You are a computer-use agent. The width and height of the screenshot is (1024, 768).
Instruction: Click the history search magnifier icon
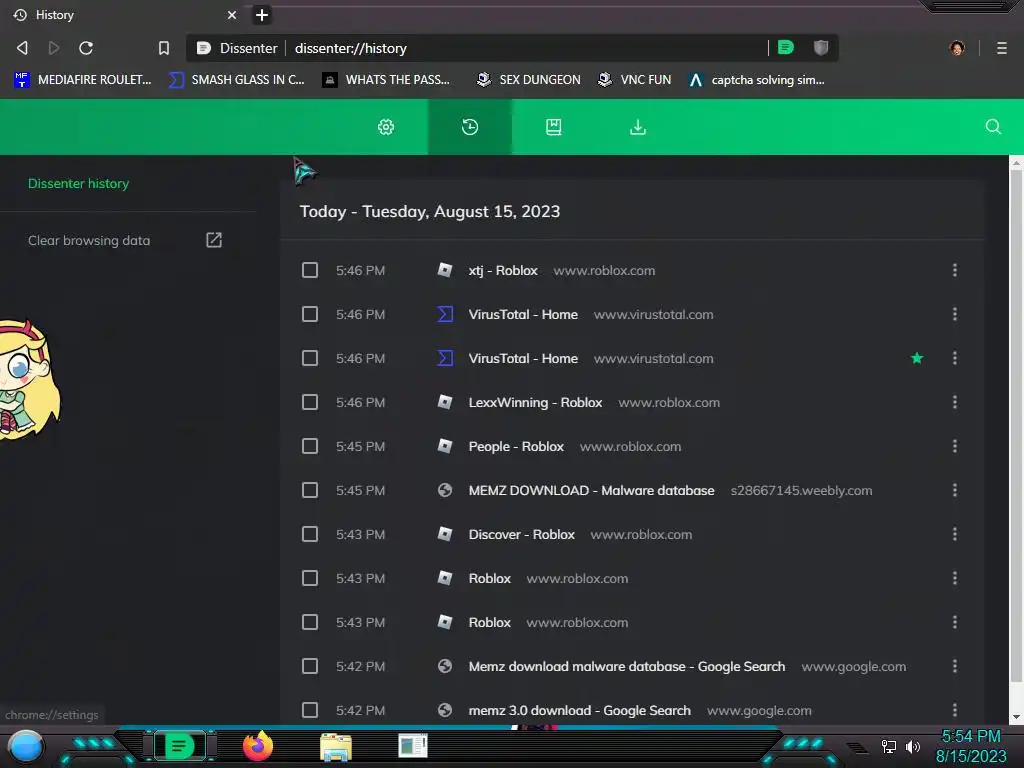[x=993, y=127]
